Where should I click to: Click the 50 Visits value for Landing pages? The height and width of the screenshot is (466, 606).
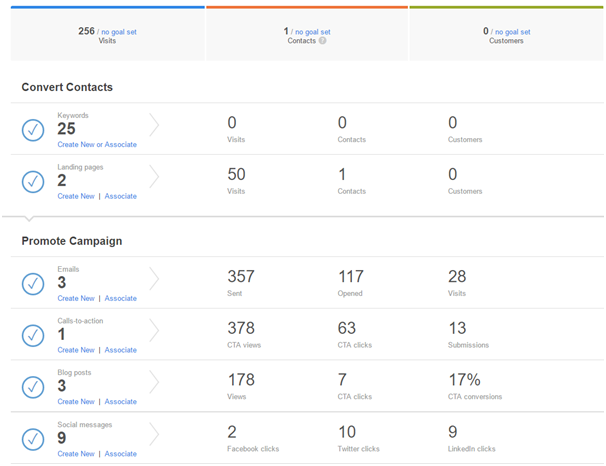[x=236, y=175]
